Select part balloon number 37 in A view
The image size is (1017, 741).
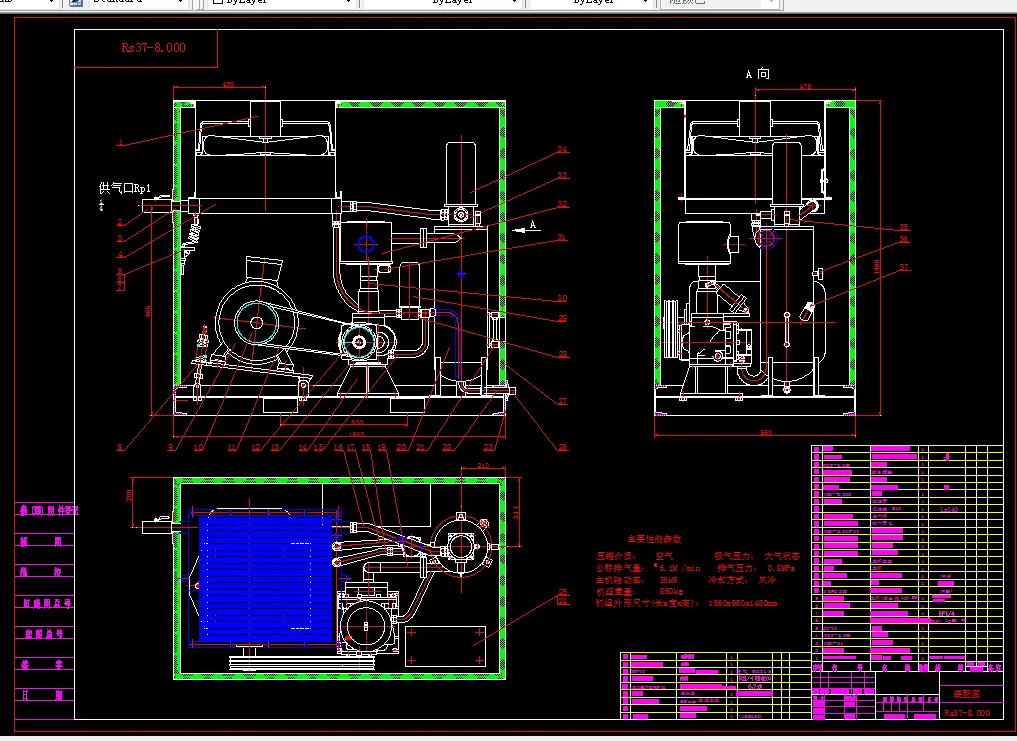[904, 267]
